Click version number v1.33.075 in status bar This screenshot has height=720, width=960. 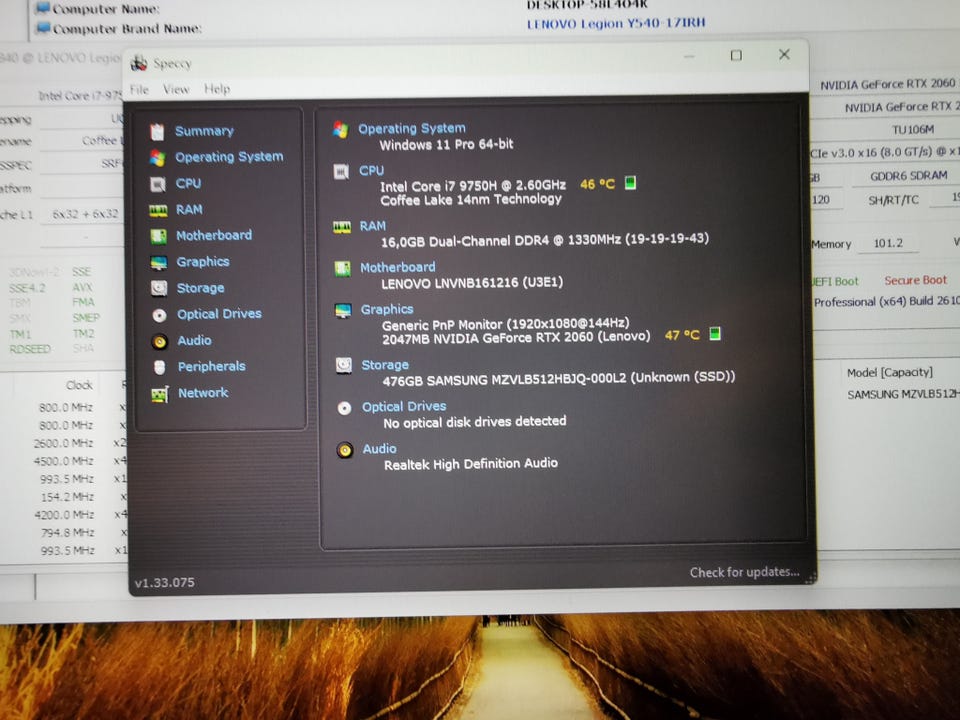(x=165, y=582)
